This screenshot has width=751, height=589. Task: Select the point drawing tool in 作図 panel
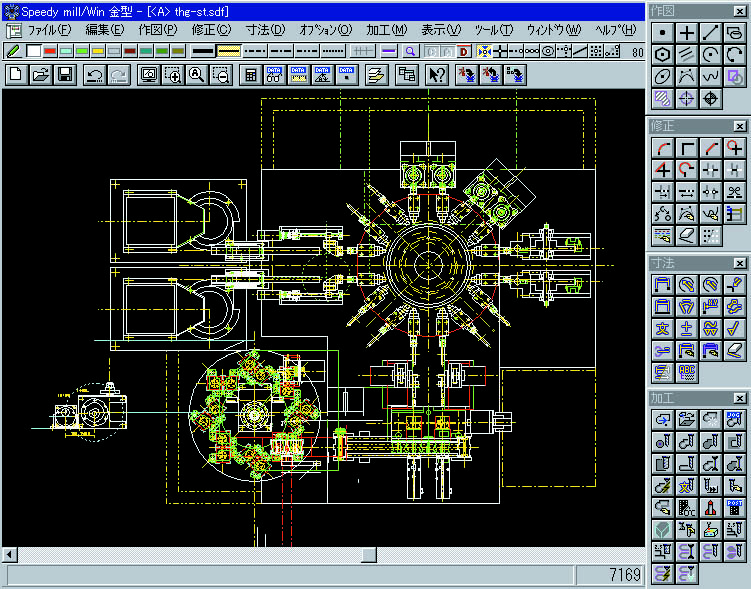tap(662, 33)
